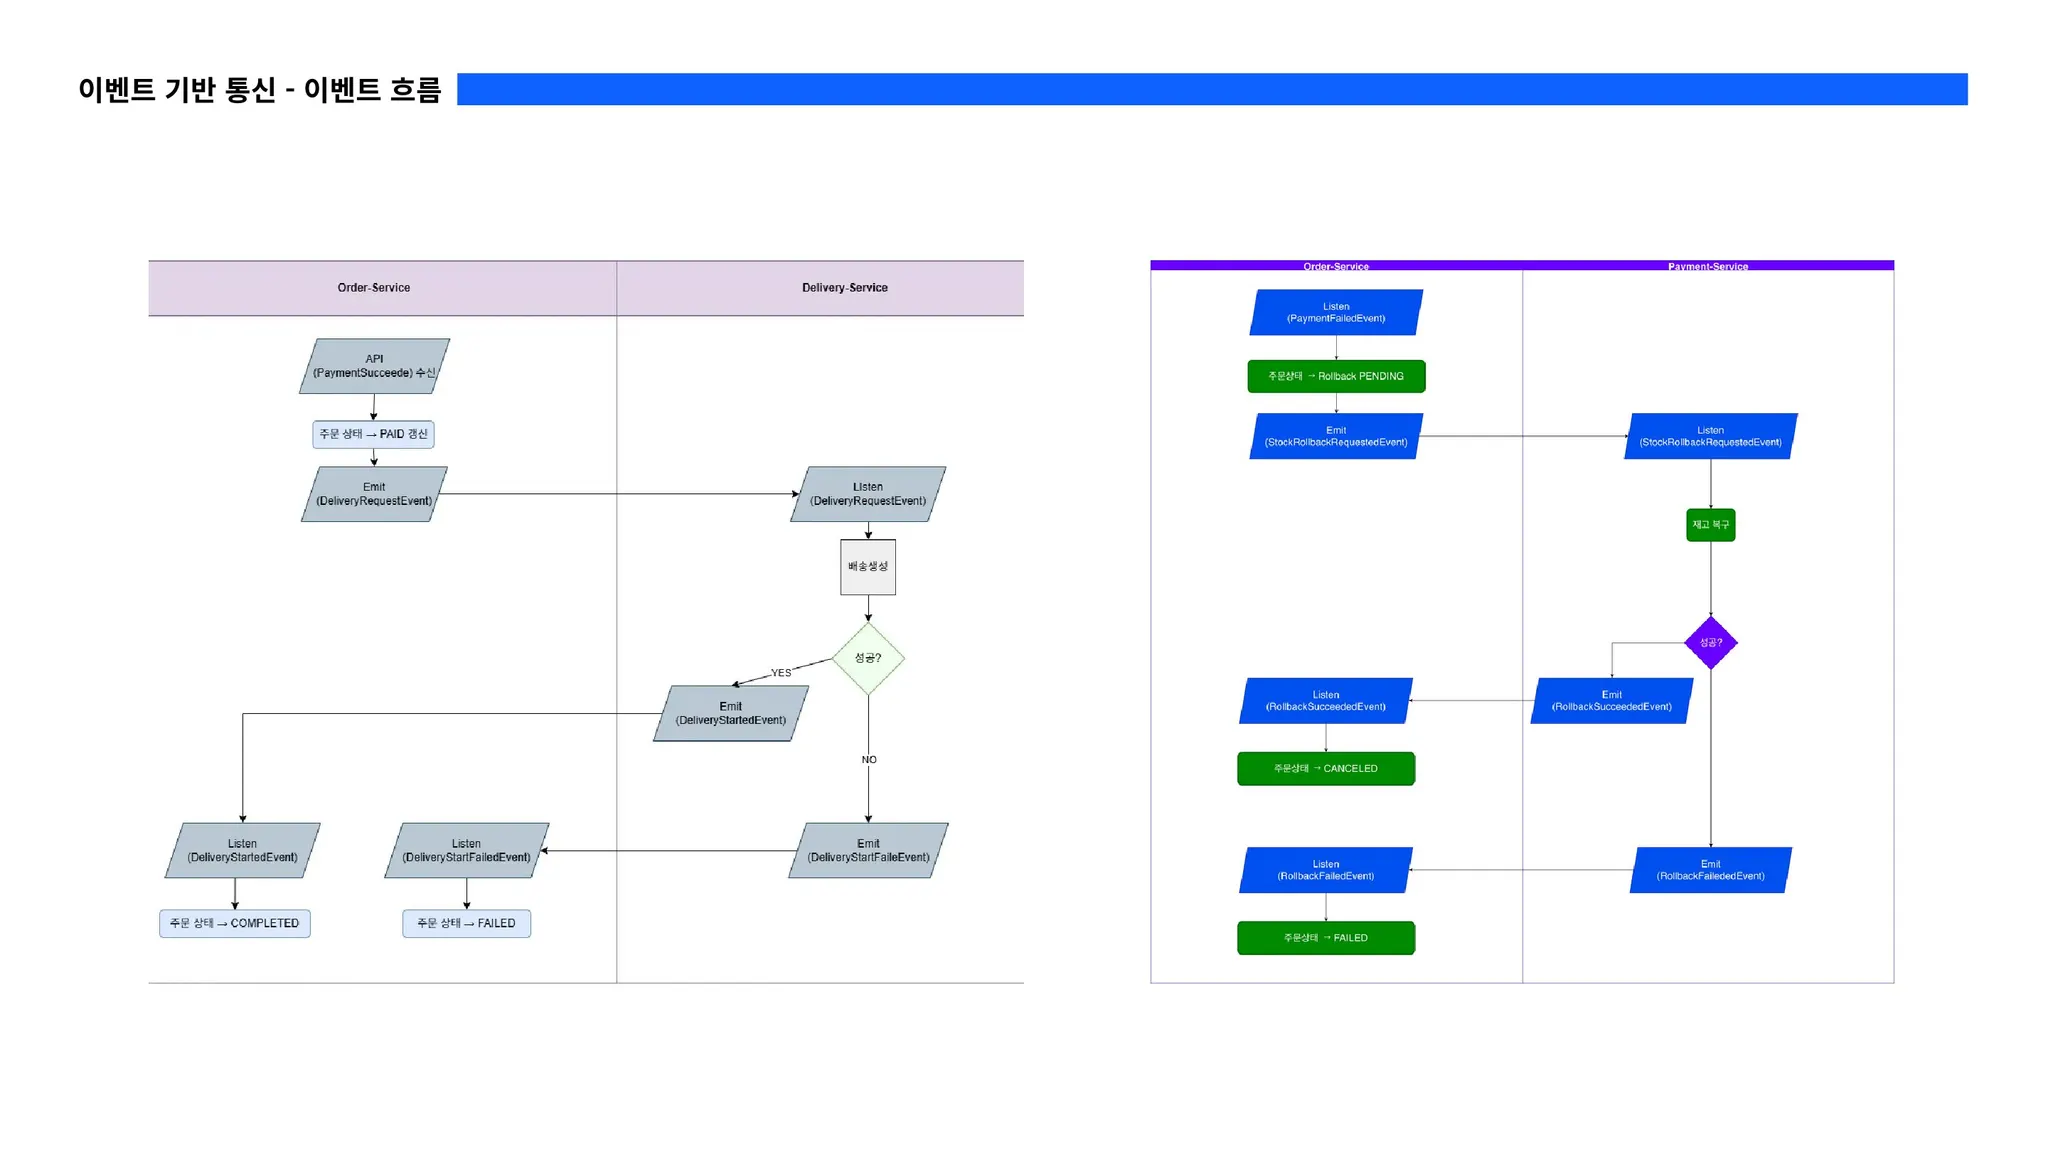Image resolution: width=2048 pixels, height=1152 pixels.
Task: Click the slide title '이벤트 기반 통신 - 이벤트 흐름'
Action: (259, 90)
